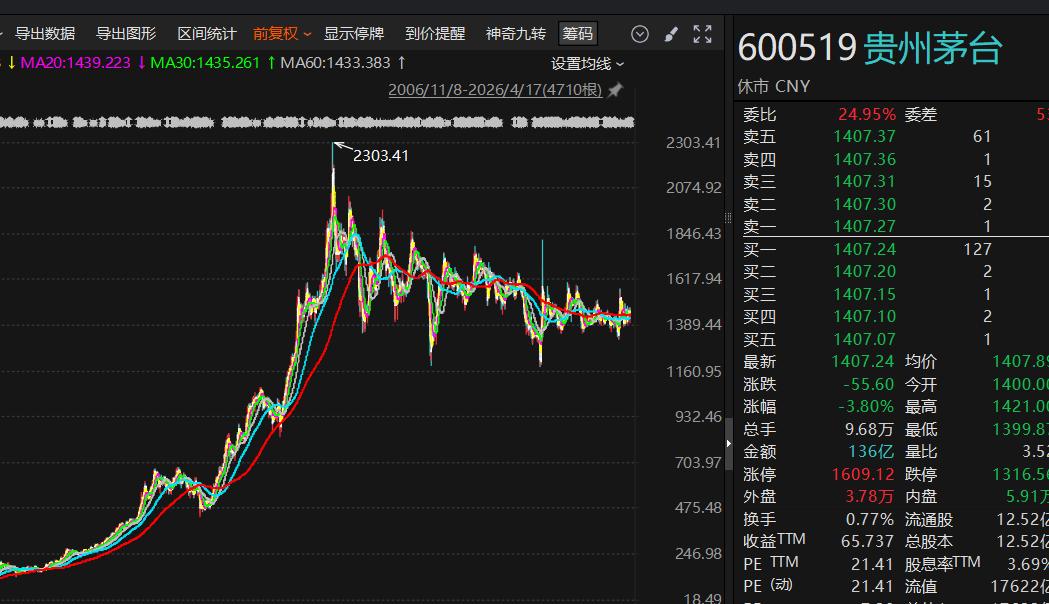This screenshot has height=604, width=1049.
Task: Select 买三 price 1407.15
Action: coord(864,294)
